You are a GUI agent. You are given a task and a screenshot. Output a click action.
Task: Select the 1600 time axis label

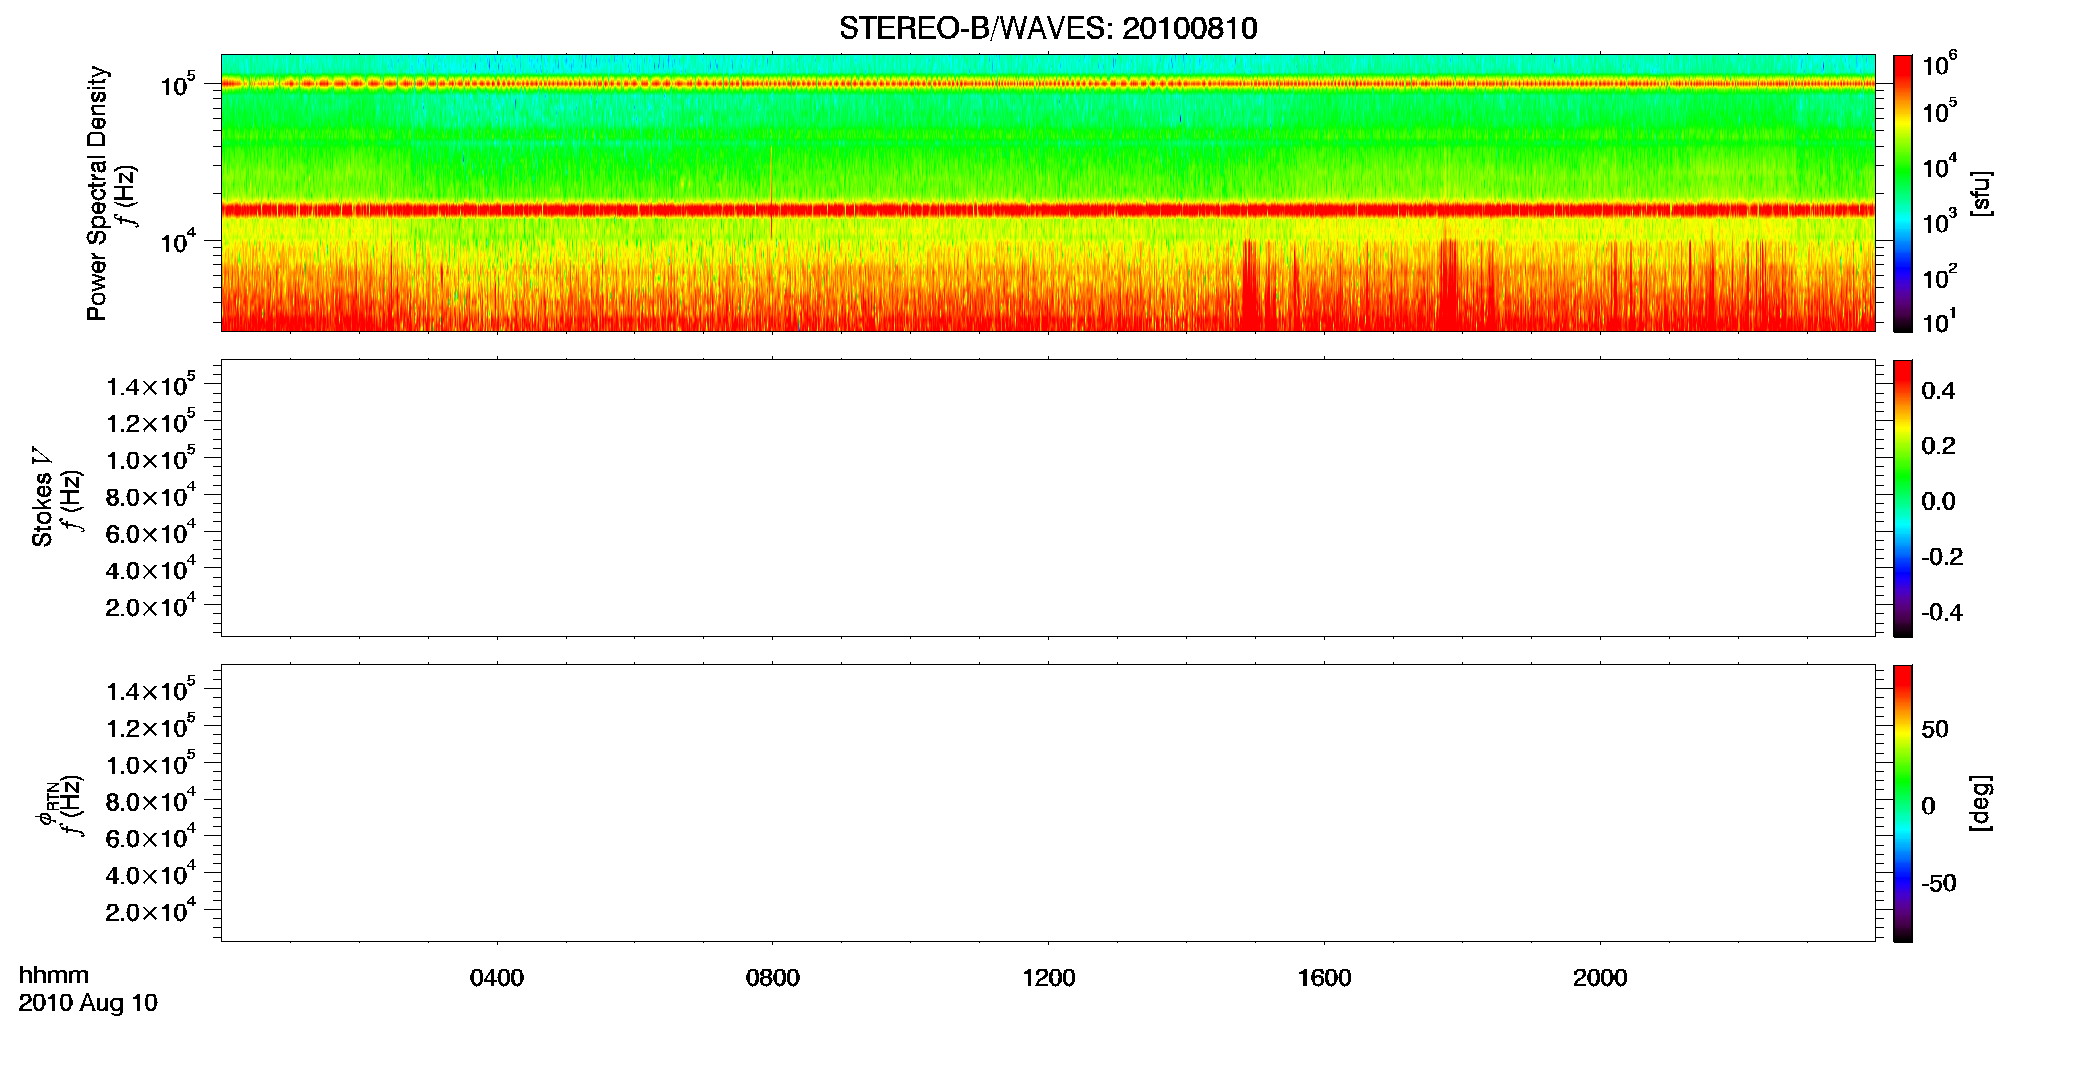(x=1325, y=978)
